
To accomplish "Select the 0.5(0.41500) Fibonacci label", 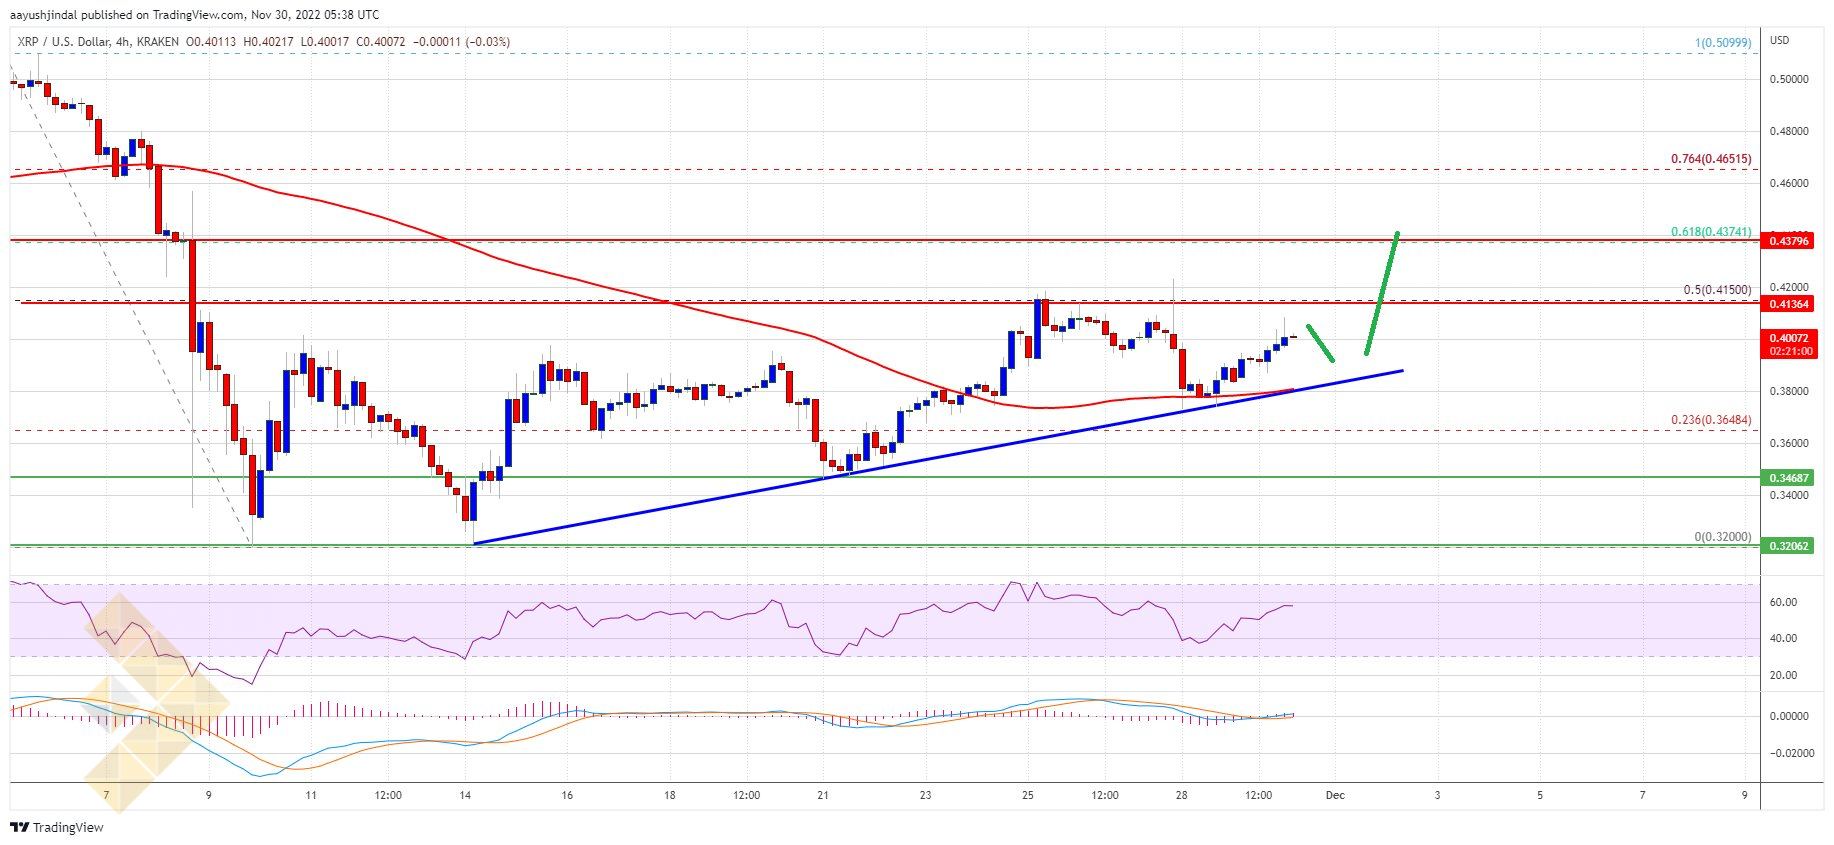I will tap(1716, 290).
